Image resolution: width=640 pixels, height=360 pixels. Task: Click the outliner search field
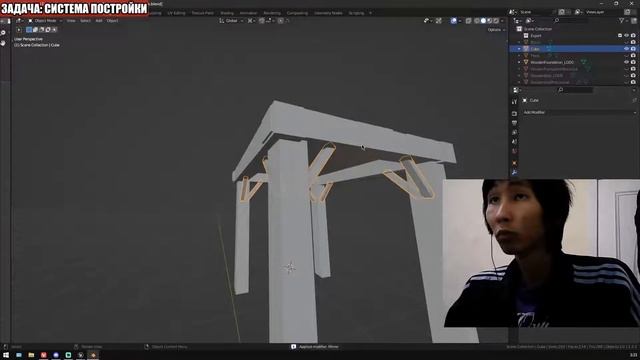pos(571,20)
